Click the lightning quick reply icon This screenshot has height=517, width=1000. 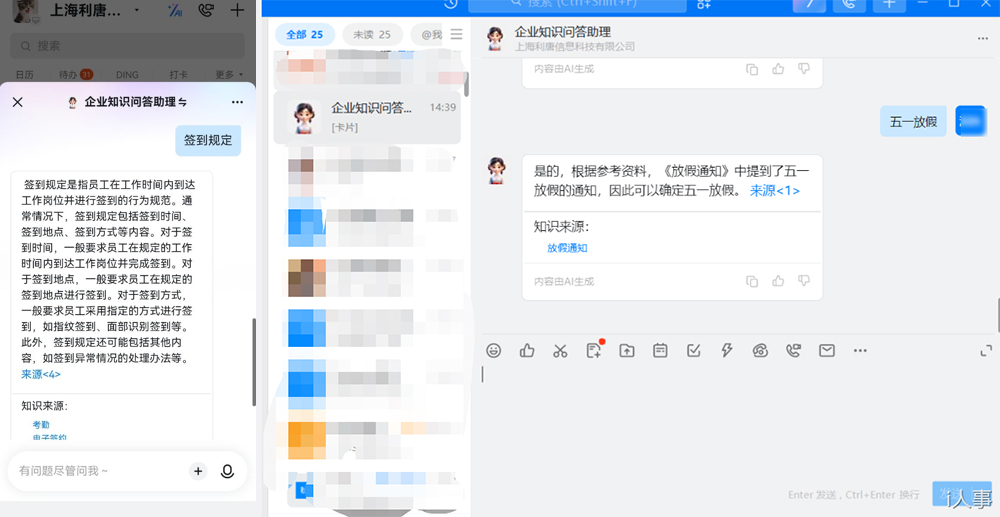[727, 351]
